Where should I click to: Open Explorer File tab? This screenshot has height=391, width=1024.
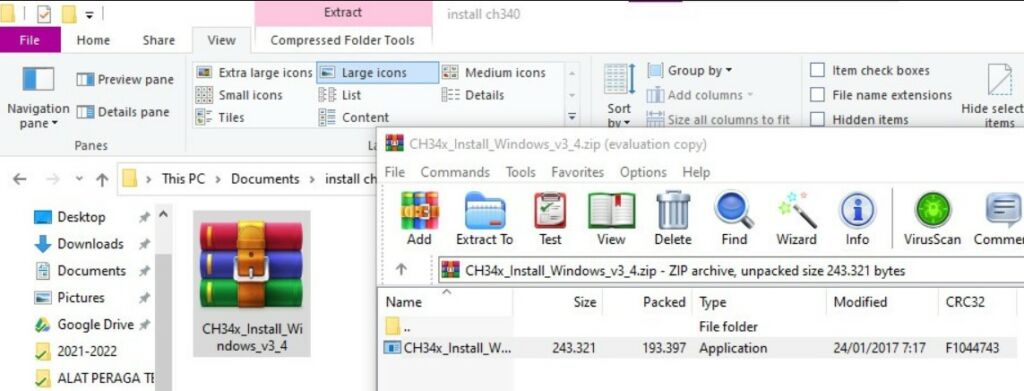[x=29, y=40]
